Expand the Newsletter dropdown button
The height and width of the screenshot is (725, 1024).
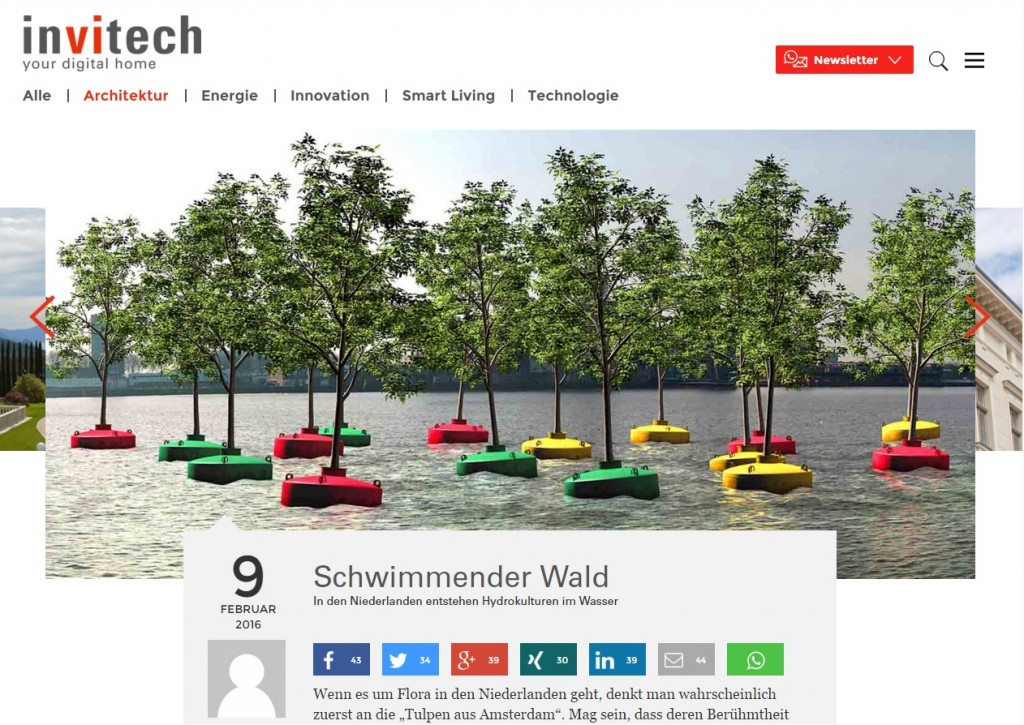click(844, 59)
